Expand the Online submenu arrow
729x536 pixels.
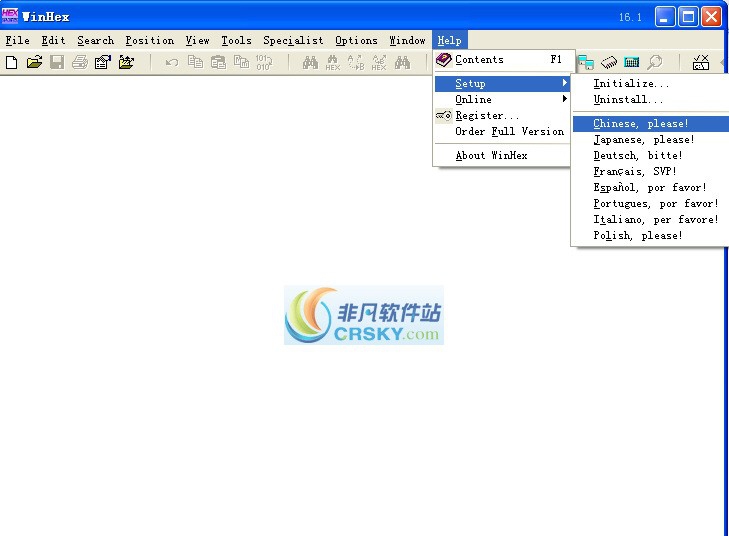pyautogui.click(x=564, y=99)
